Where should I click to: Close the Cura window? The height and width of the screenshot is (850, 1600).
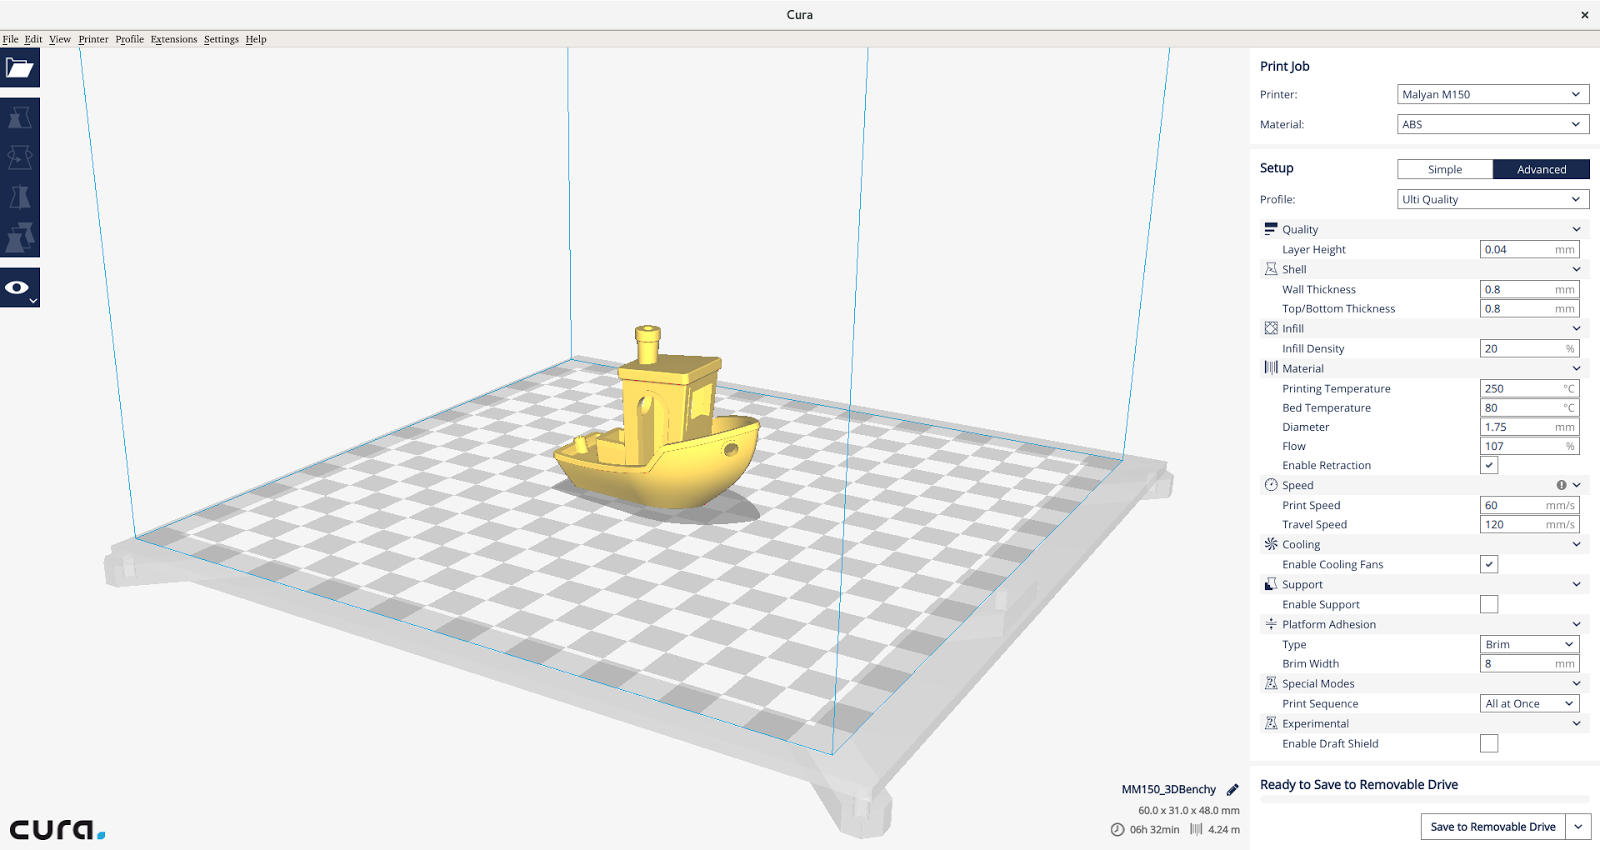click(1584, 15)
